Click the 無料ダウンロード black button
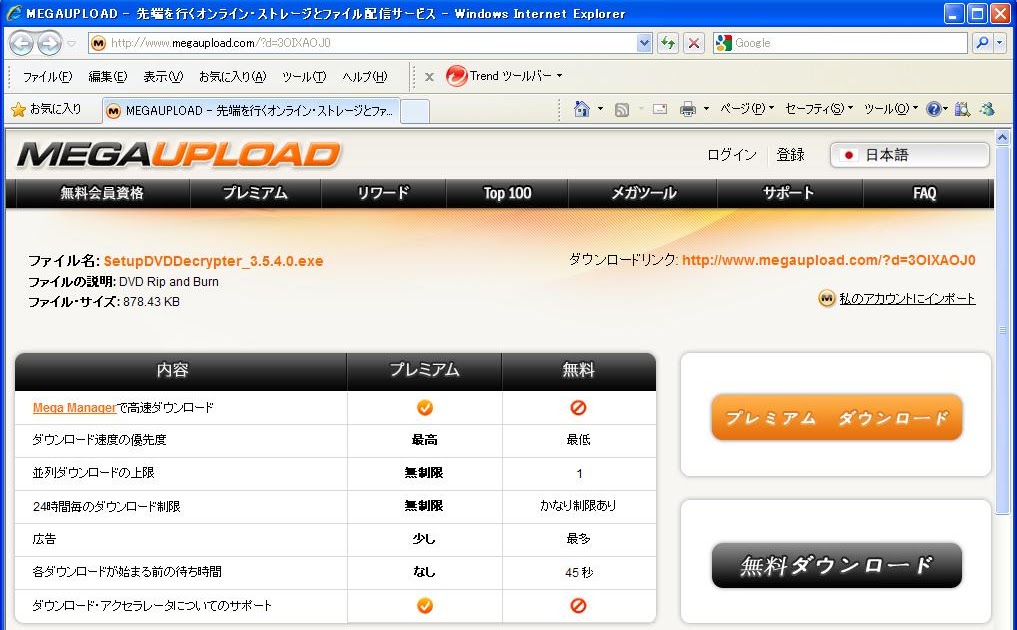 pos(837,566)
